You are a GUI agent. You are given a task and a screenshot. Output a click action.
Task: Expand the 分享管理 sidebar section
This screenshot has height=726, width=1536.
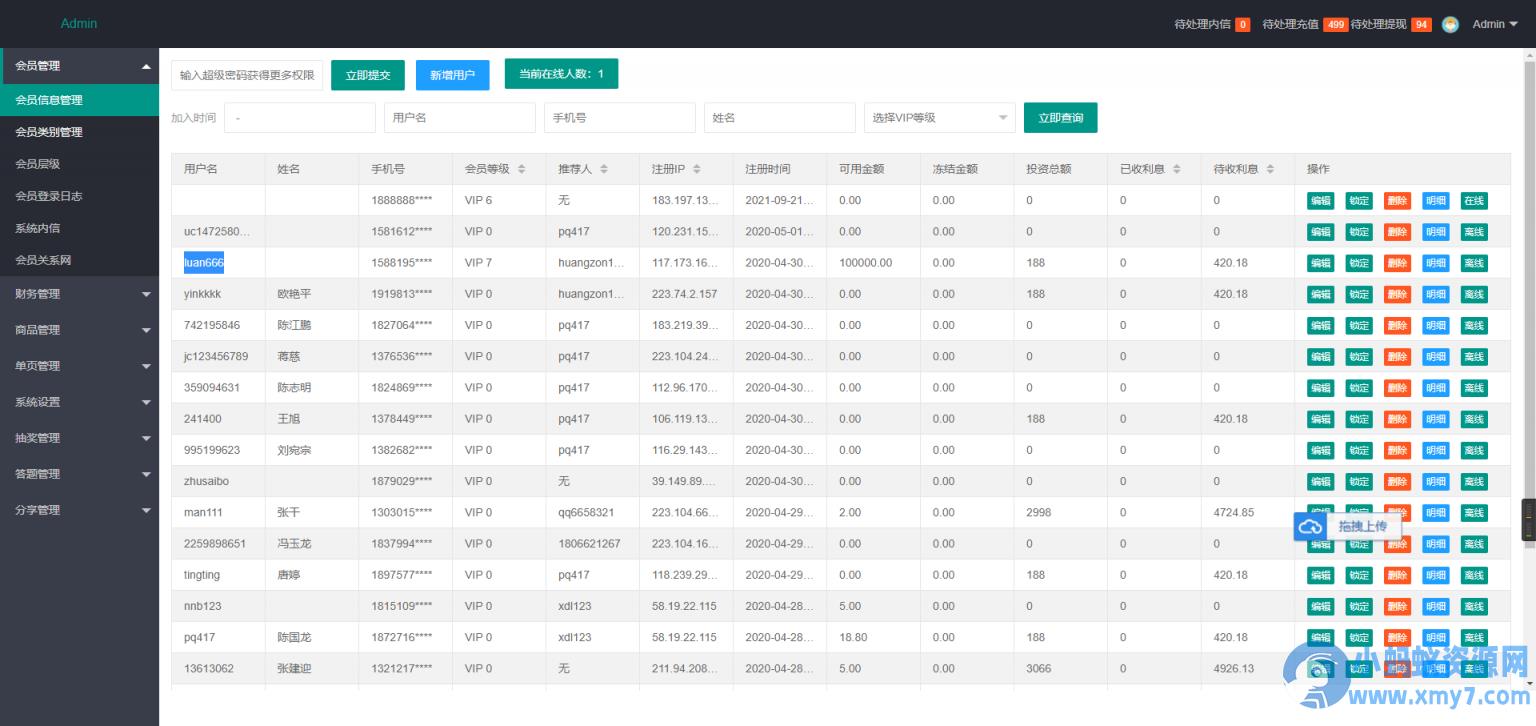(79, 510)
